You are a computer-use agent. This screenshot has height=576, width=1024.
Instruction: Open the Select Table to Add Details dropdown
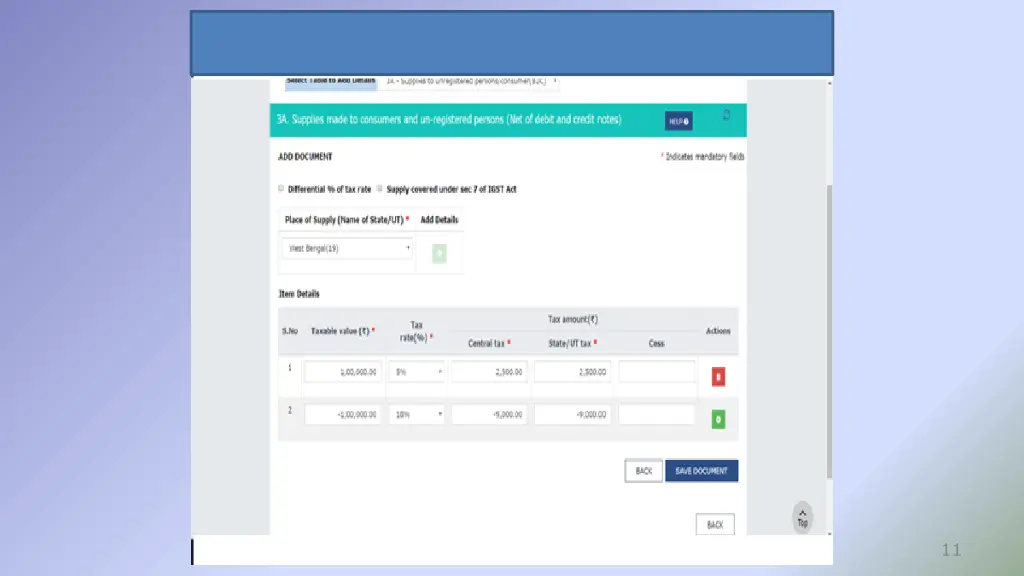point(468,80)
